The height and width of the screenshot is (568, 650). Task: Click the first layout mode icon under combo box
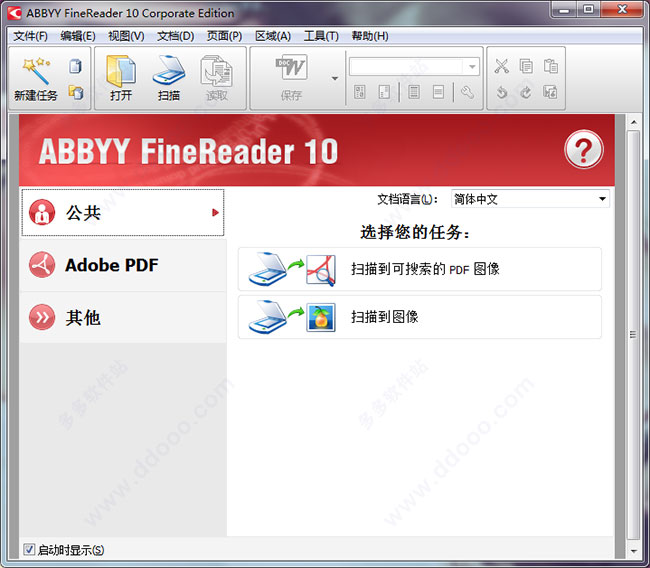360,92
